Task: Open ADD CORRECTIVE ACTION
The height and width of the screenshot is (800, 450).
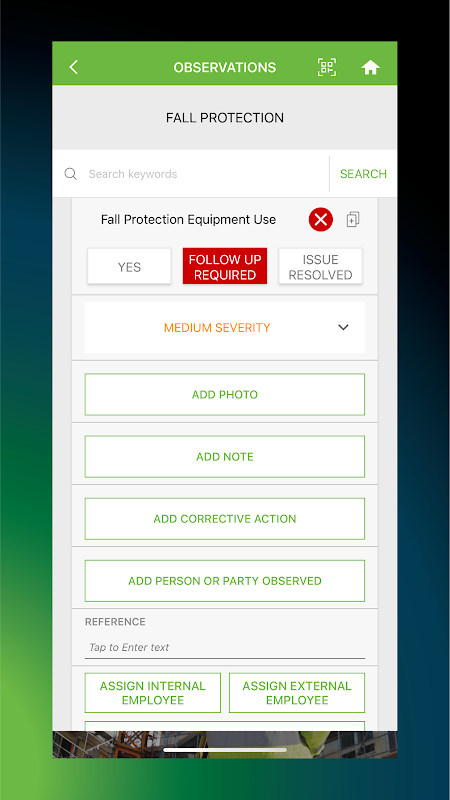Action: [x=224, y=519]
